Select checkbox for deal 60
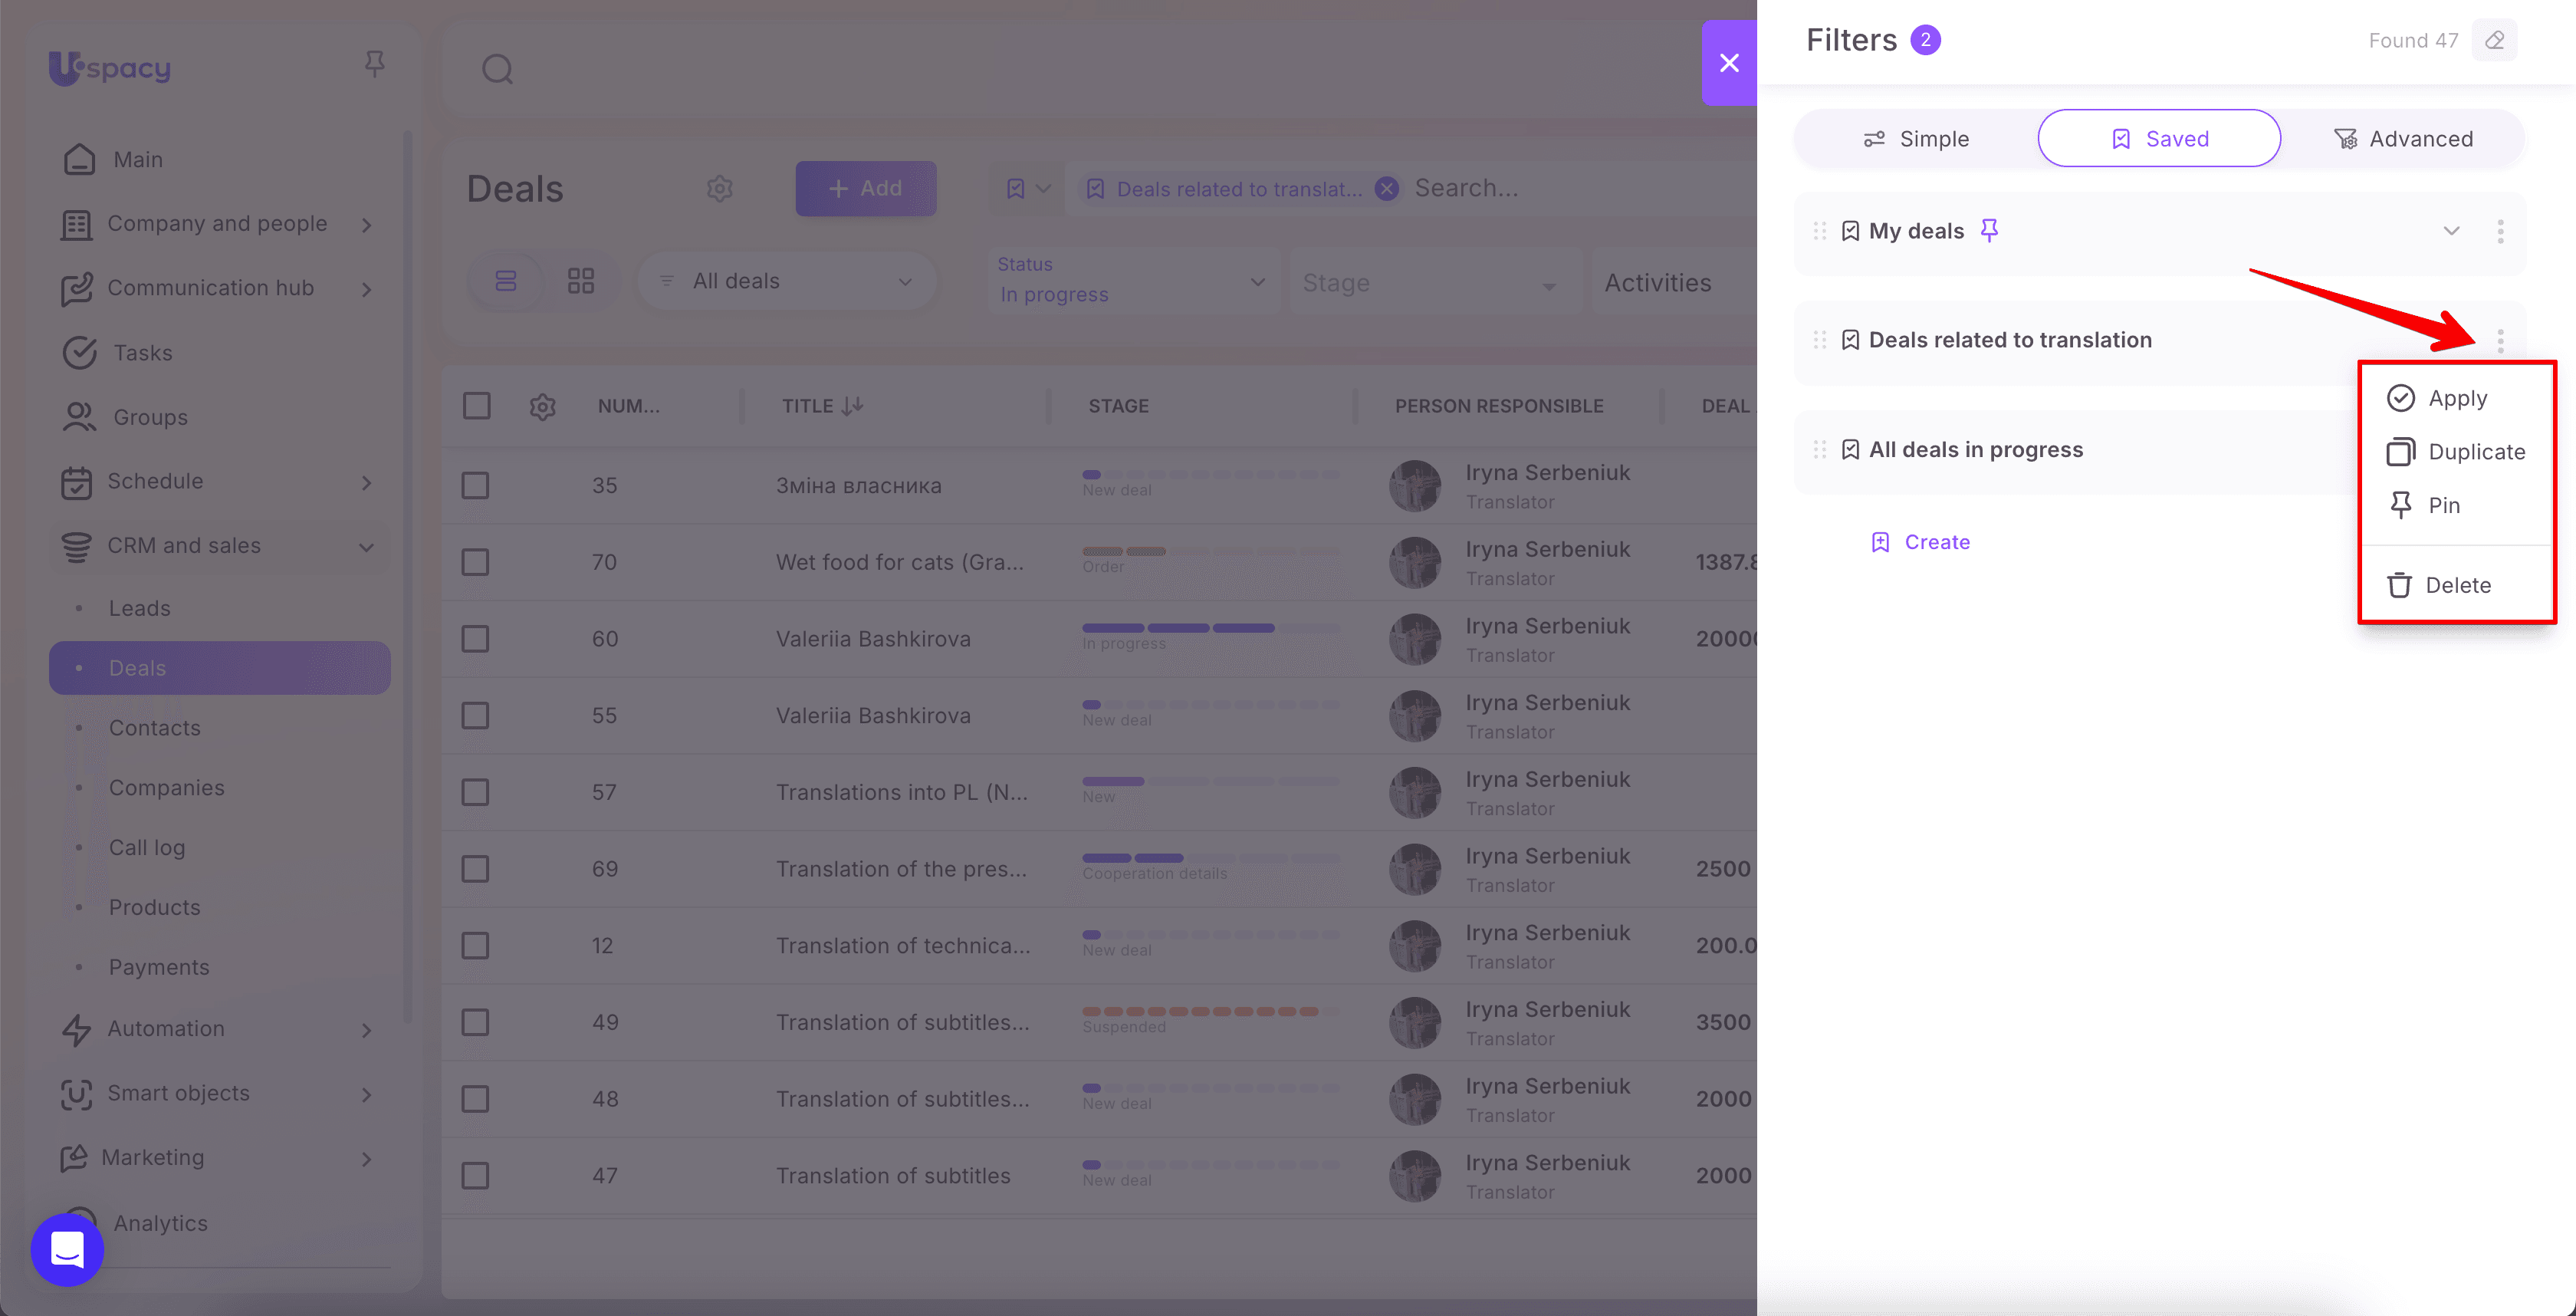The width and height of the screenshot is (2576, 1316). (475, 639)
